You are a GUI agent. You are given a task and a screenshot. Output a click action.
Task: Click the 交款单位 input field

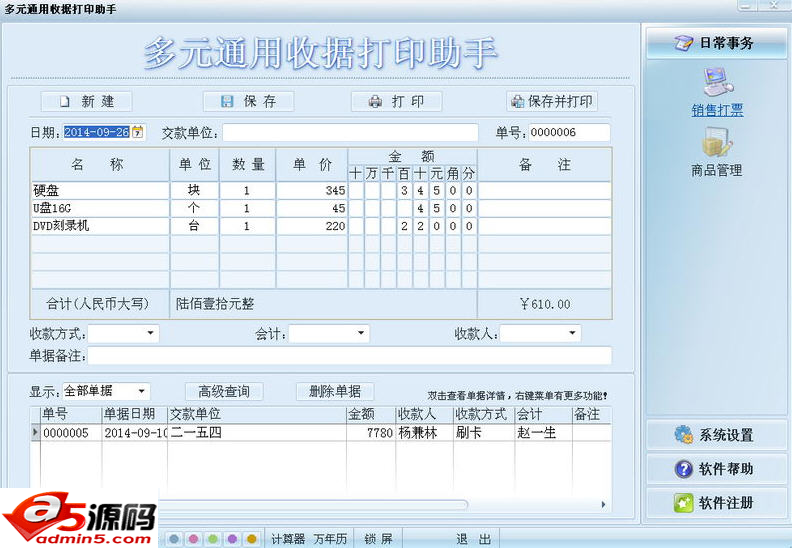350,133
